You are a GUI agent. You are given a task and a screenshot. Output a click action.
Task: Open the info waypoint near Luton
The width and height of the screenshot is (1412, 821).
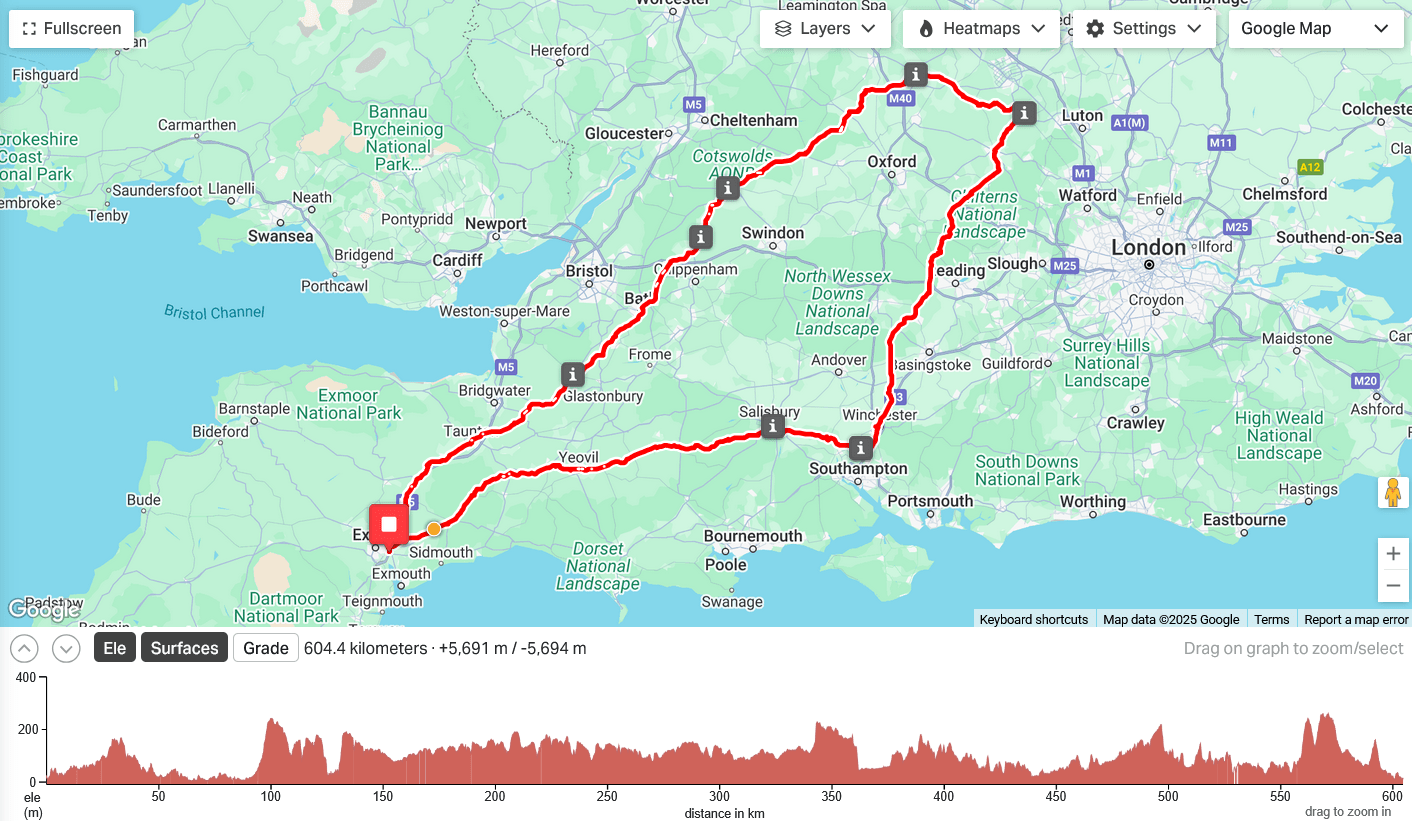(1023, 113)
